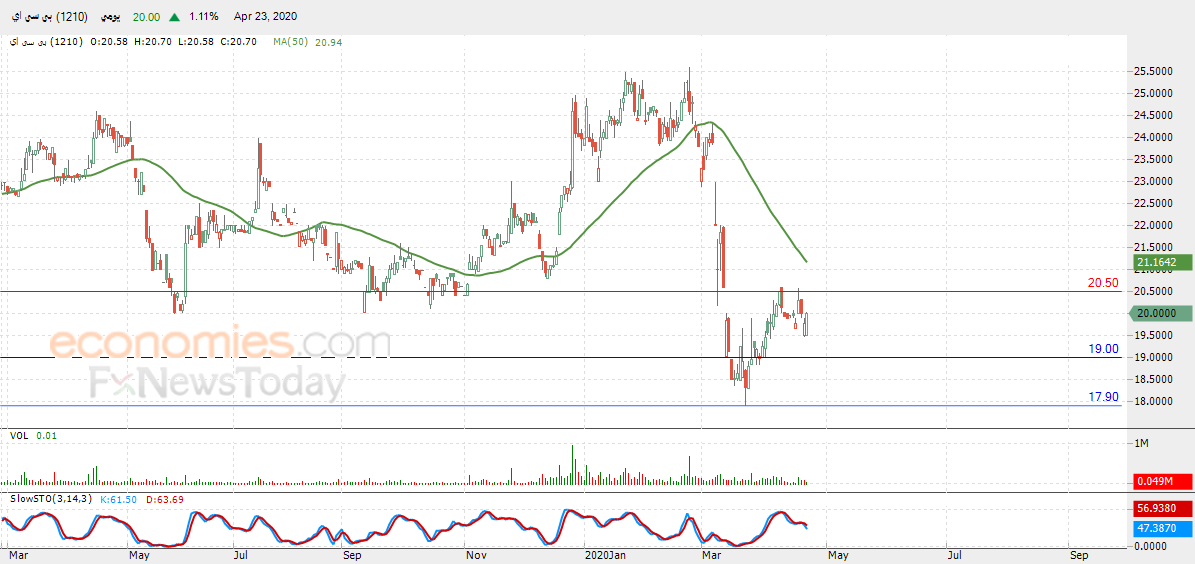Click the Apr 23, 2020 date label
The height and width of the screenshot is (564, 1195).
[x=265, y=16]
